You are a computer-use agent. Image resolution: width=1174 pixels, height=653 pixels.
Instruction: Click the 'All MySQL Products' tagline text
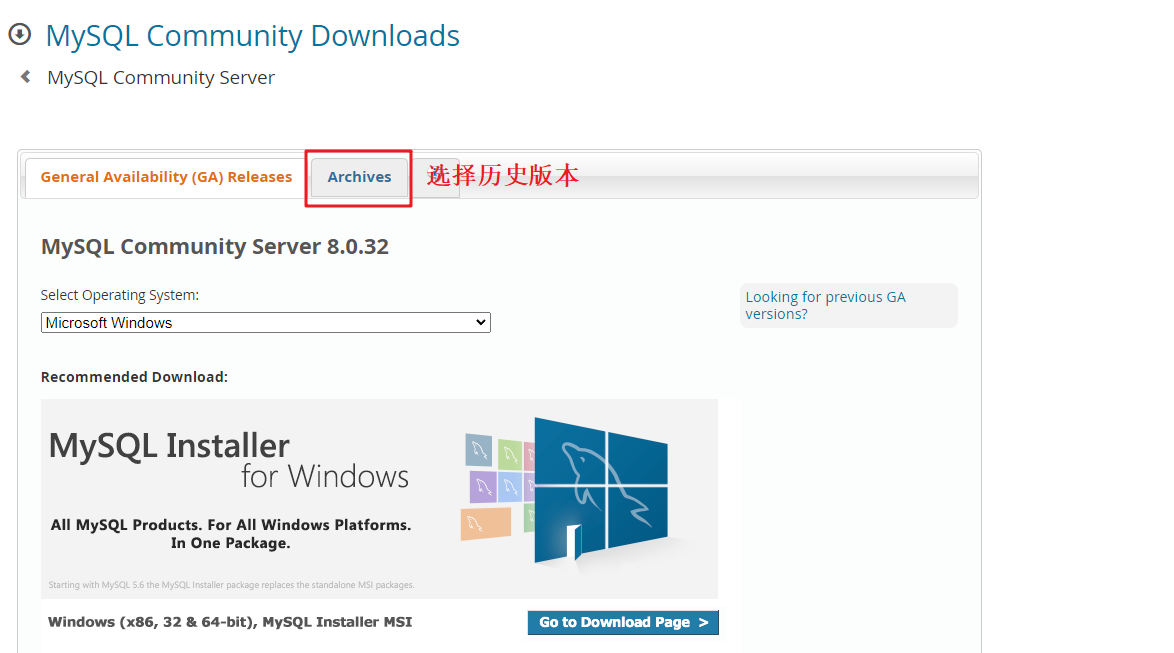[x=231, y=534]
